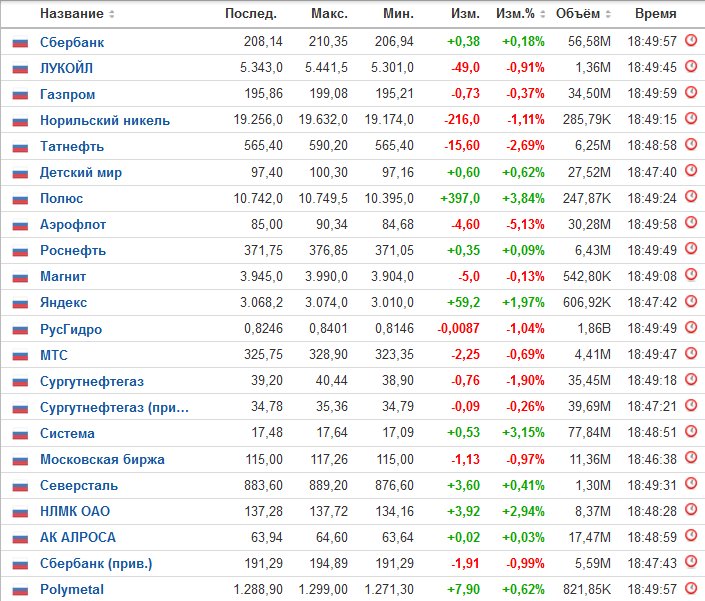This screenshot has width=705, height=601.
Task: Open the Газпром stock link
Action: (x=67, y=94)
